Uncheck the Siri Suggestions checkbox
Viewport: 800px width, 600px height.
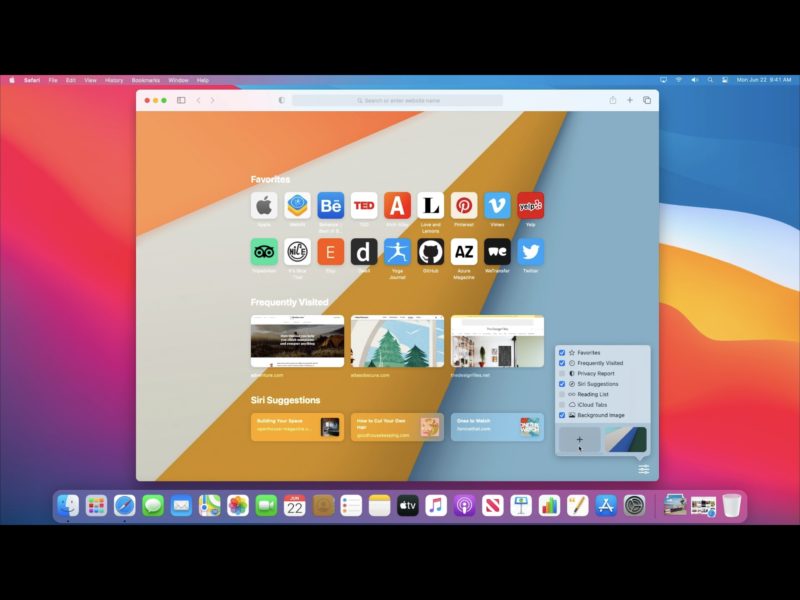tap(562, 384)
